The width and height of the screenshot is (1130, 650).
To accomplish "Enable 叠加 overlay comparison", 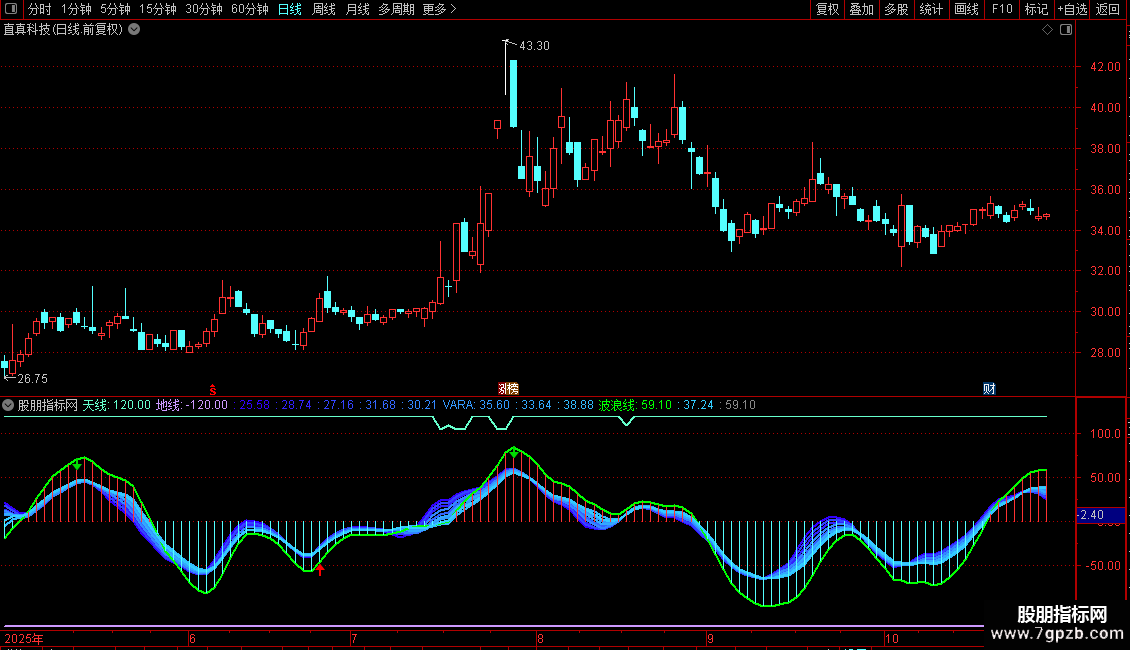I will point(861,9).
